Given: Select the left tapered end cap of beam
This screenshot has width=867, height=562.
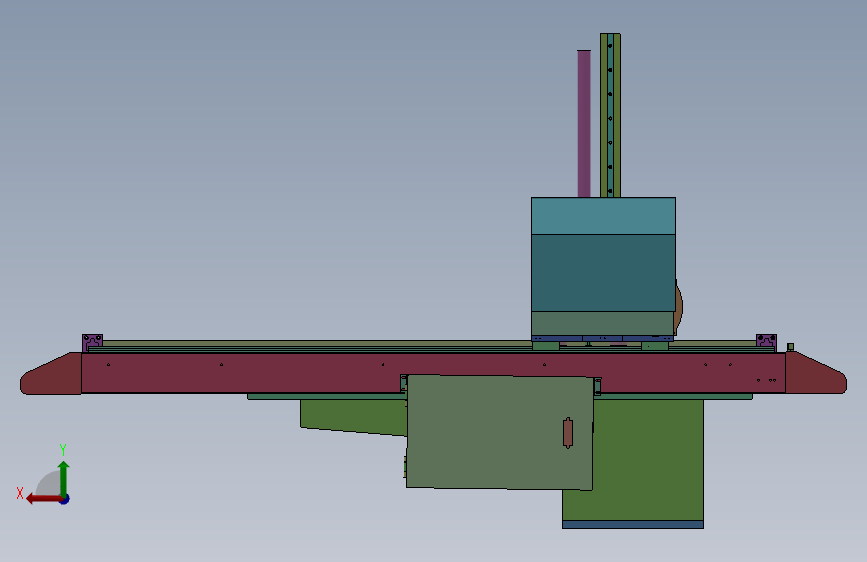Looking at the screenshot, I should (x=51, y=374).
